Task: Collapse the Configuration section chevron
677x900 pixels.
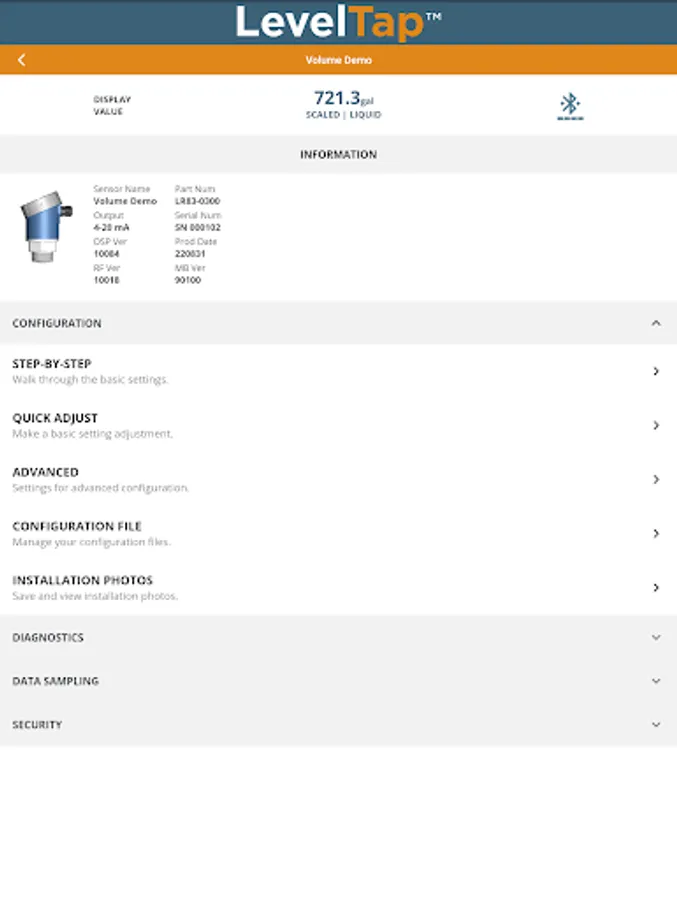Action: [656, 323]
